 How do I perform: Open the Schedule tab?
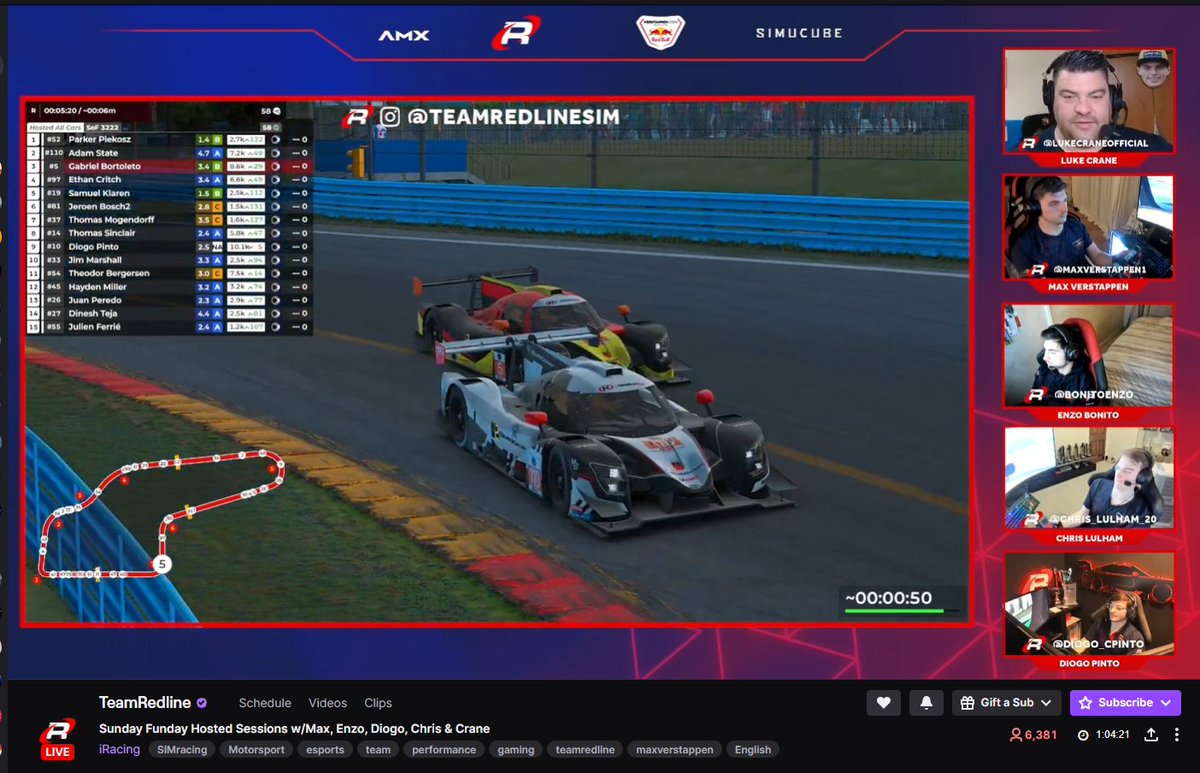pyautogui.click(x=265, y=703)
